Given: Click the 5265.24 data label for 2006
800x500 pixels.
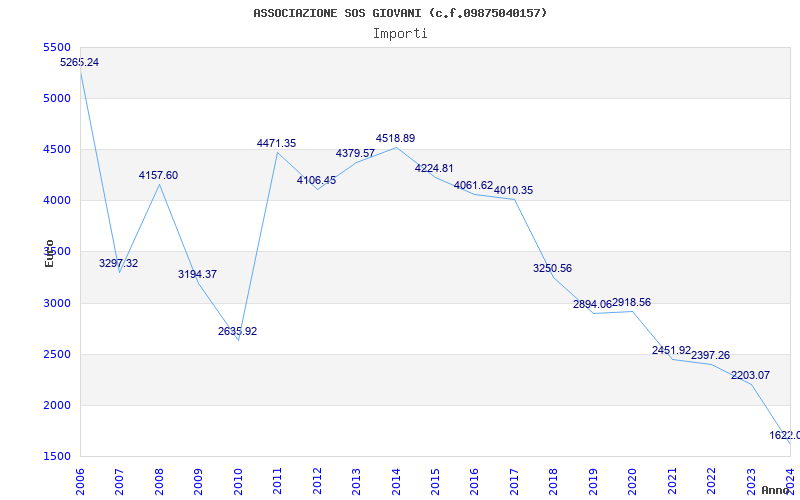Looking at the screenshot, I should pos(80,62).
